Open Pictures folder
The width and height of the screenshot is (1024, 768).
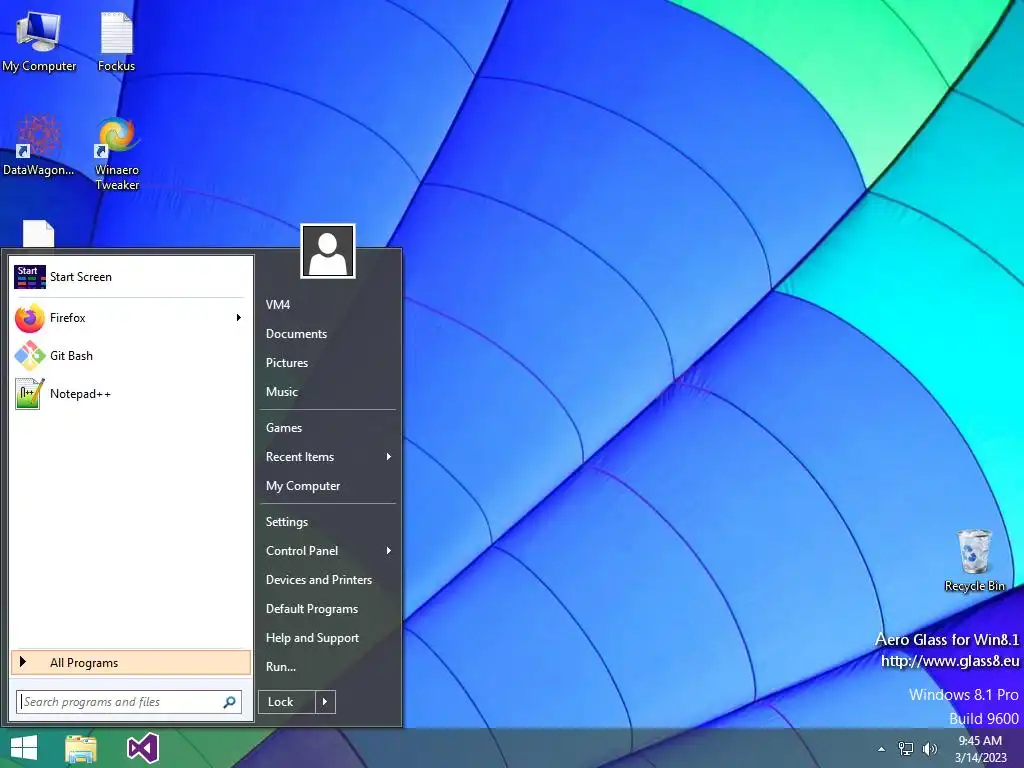click(328, 363)
